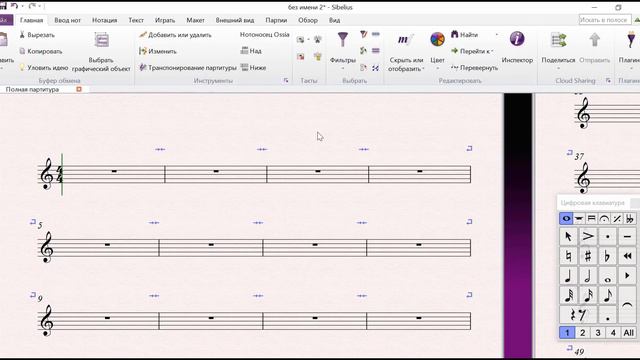The image size is (640, 360).
Task: Click the arrow pointer keypad button
Action: pos(568,236)
